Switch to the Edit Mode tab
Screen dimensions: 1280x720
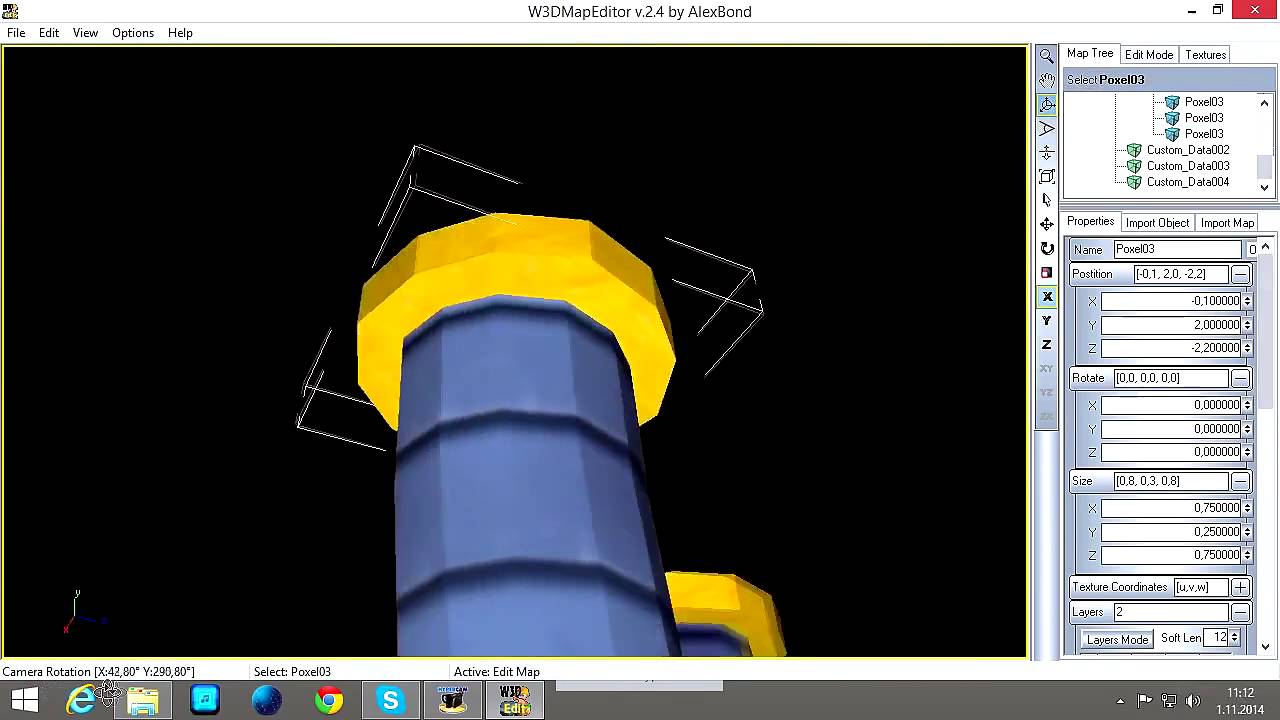pos(1149,55)
